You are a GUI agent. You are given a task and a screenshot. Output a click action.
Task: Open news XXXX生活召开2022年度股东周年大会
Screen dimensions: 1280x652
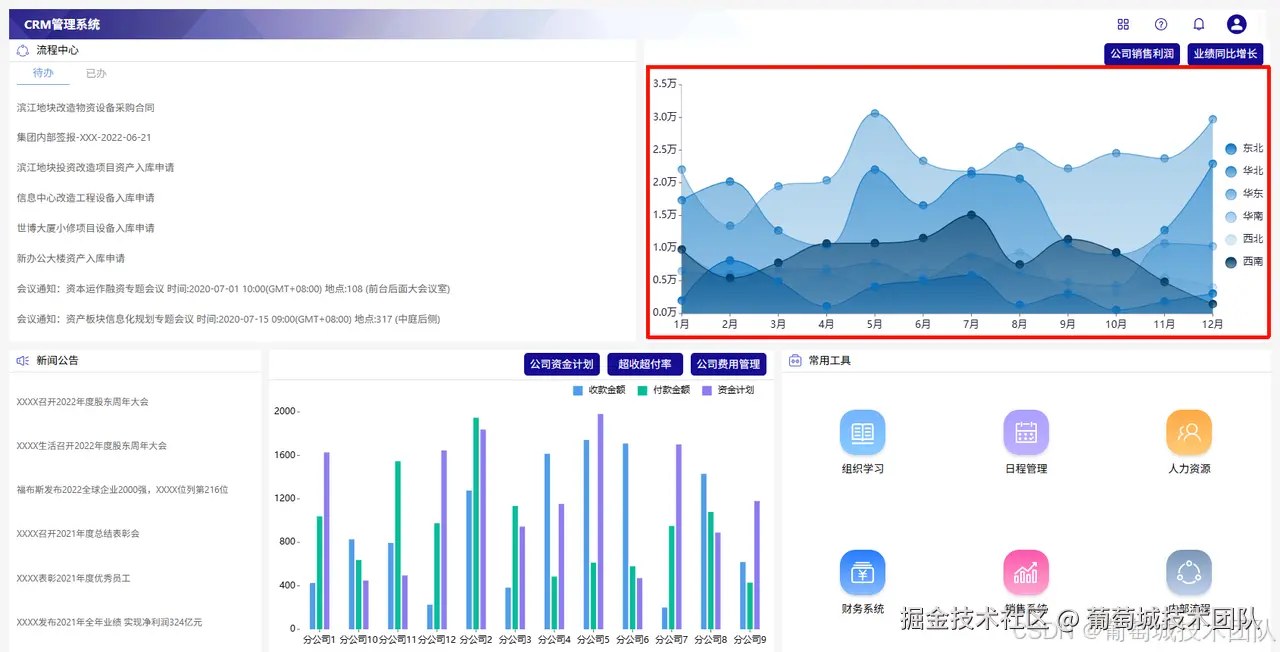click(92, 445)
